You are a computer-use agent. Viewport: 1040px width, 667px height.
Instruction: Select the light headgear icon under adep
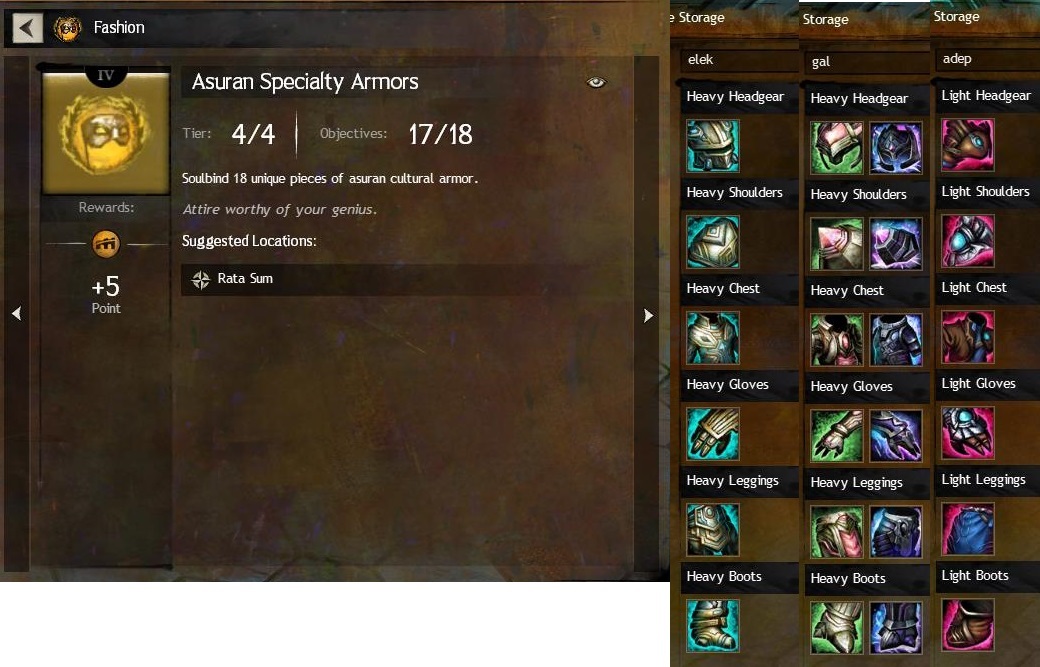[x=968, y=145]
